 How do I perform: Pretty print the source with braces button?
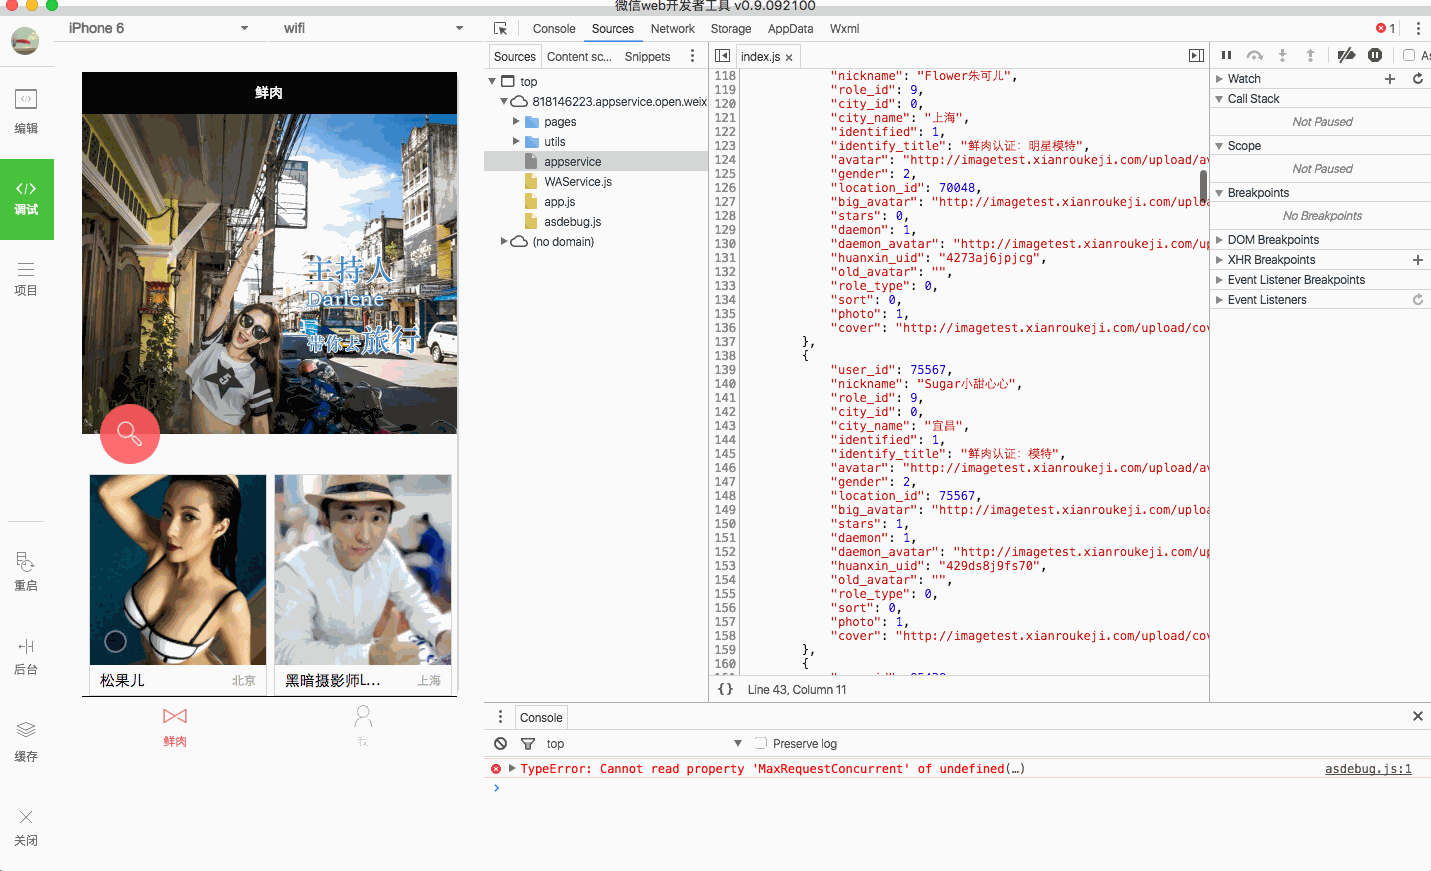(x=726, y=689)
